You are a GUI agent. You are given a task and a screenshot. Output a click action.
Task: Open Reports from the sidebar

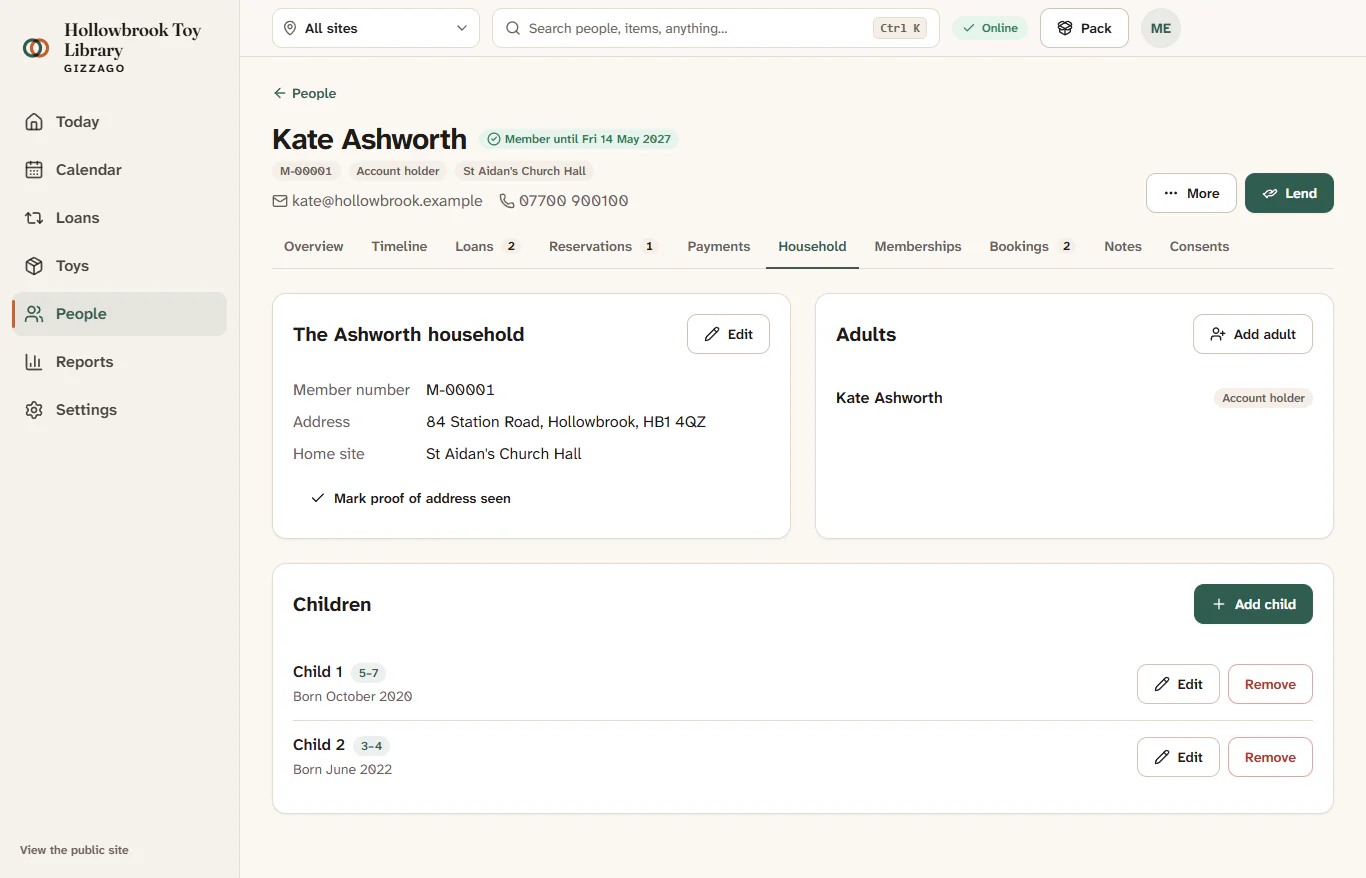[119, 362]
